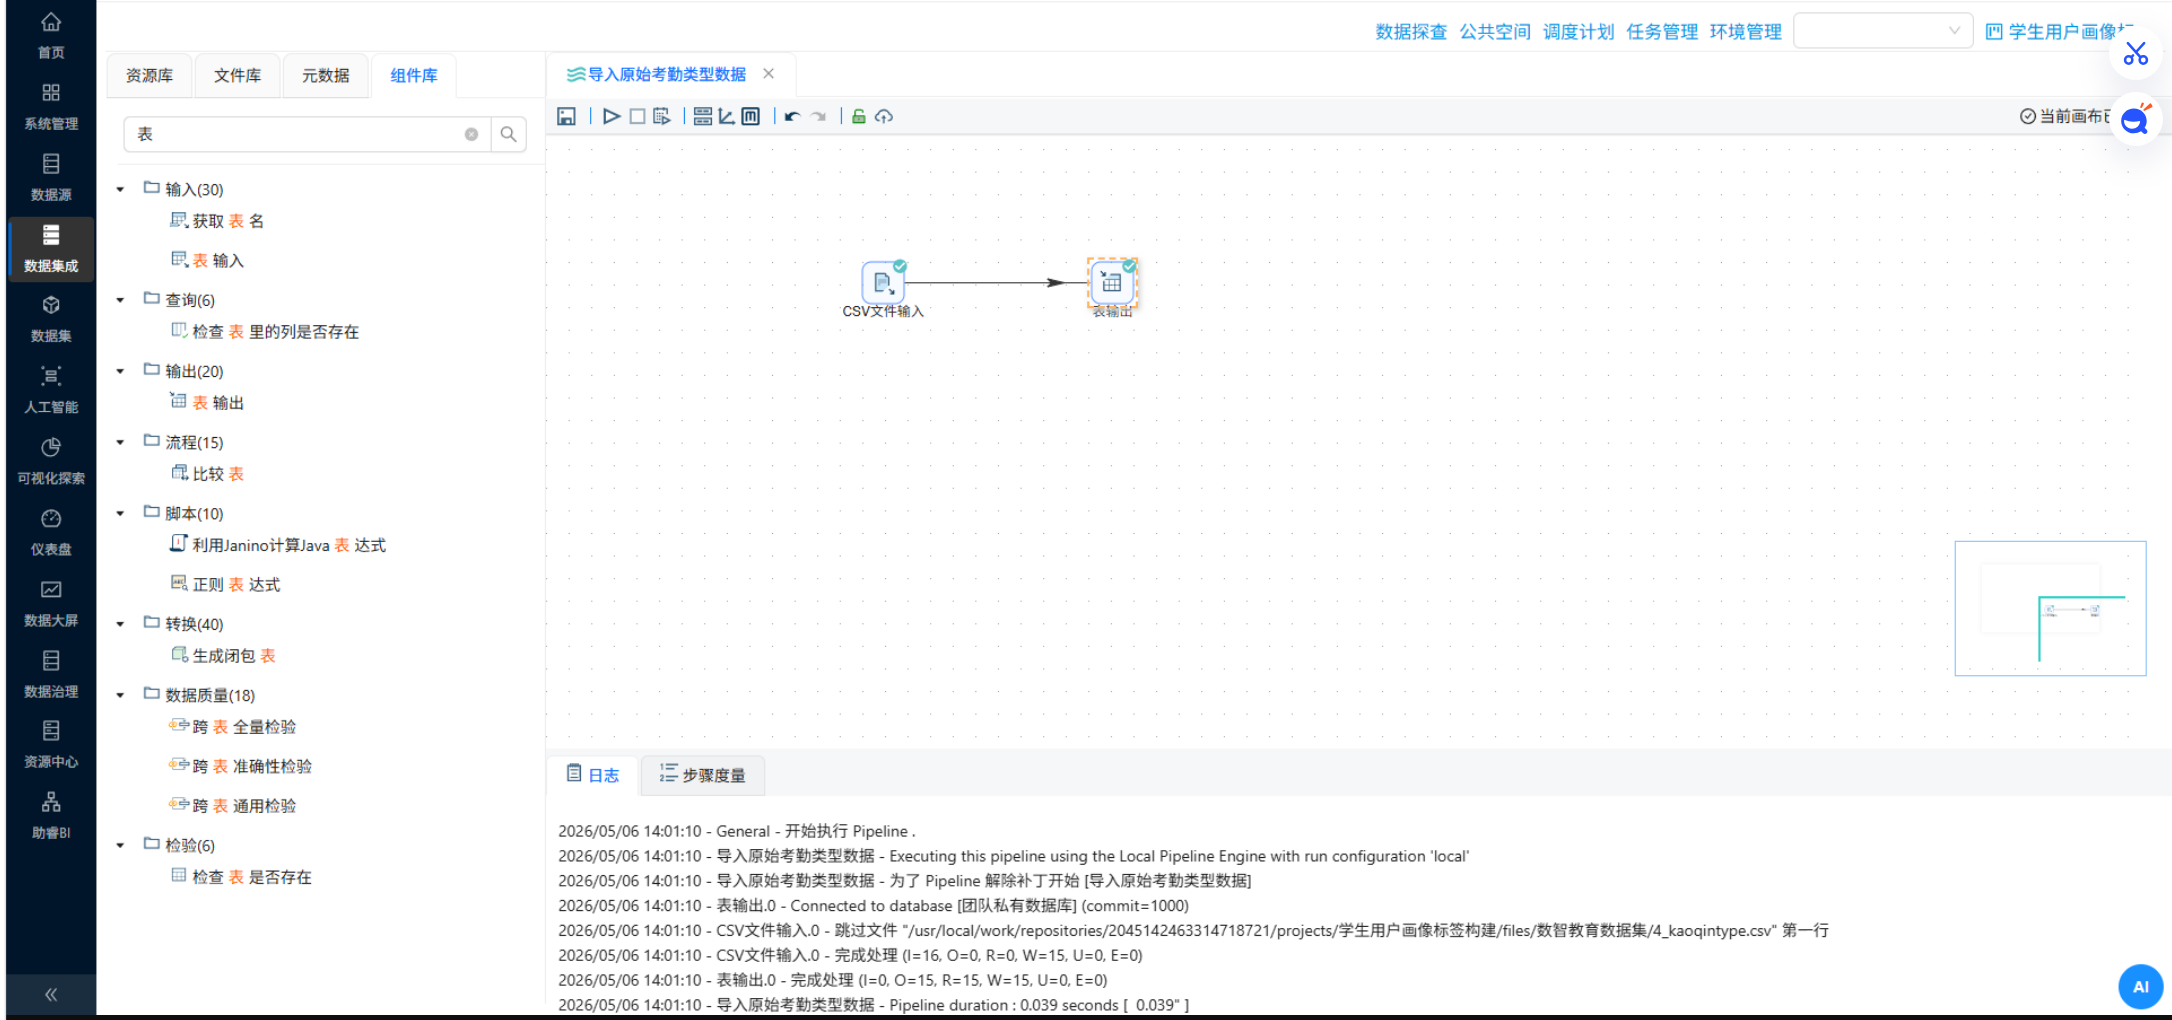
Task: Open the scheduled run calendar-play icon
Action: point(662,117)
